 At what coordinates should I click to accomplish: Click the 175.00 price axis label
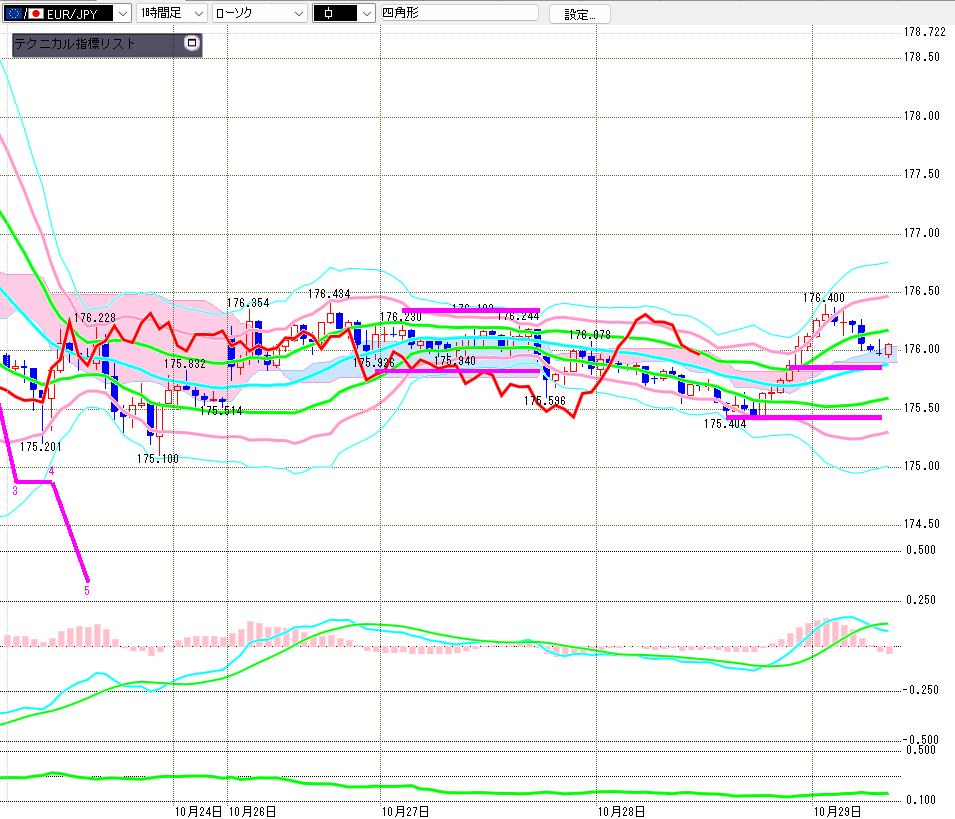(x=922, y=466)
